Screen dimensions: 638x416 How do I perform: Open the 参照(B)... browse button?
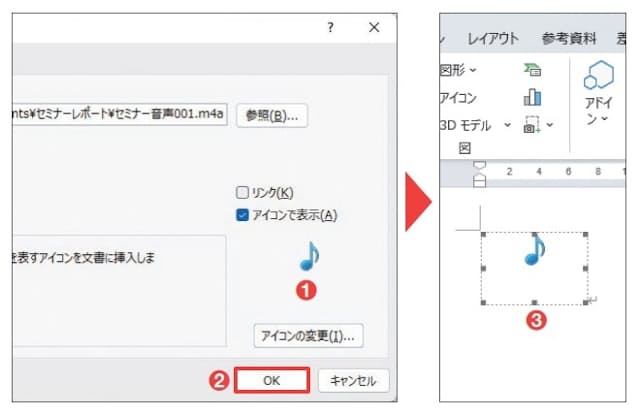pos(272,116)
